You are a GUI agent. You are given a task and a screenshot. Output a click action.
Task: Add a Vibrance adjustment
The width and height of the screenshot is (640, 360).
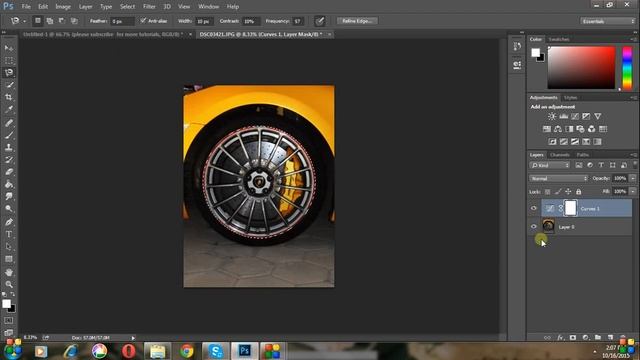click(x=598, y=116)
